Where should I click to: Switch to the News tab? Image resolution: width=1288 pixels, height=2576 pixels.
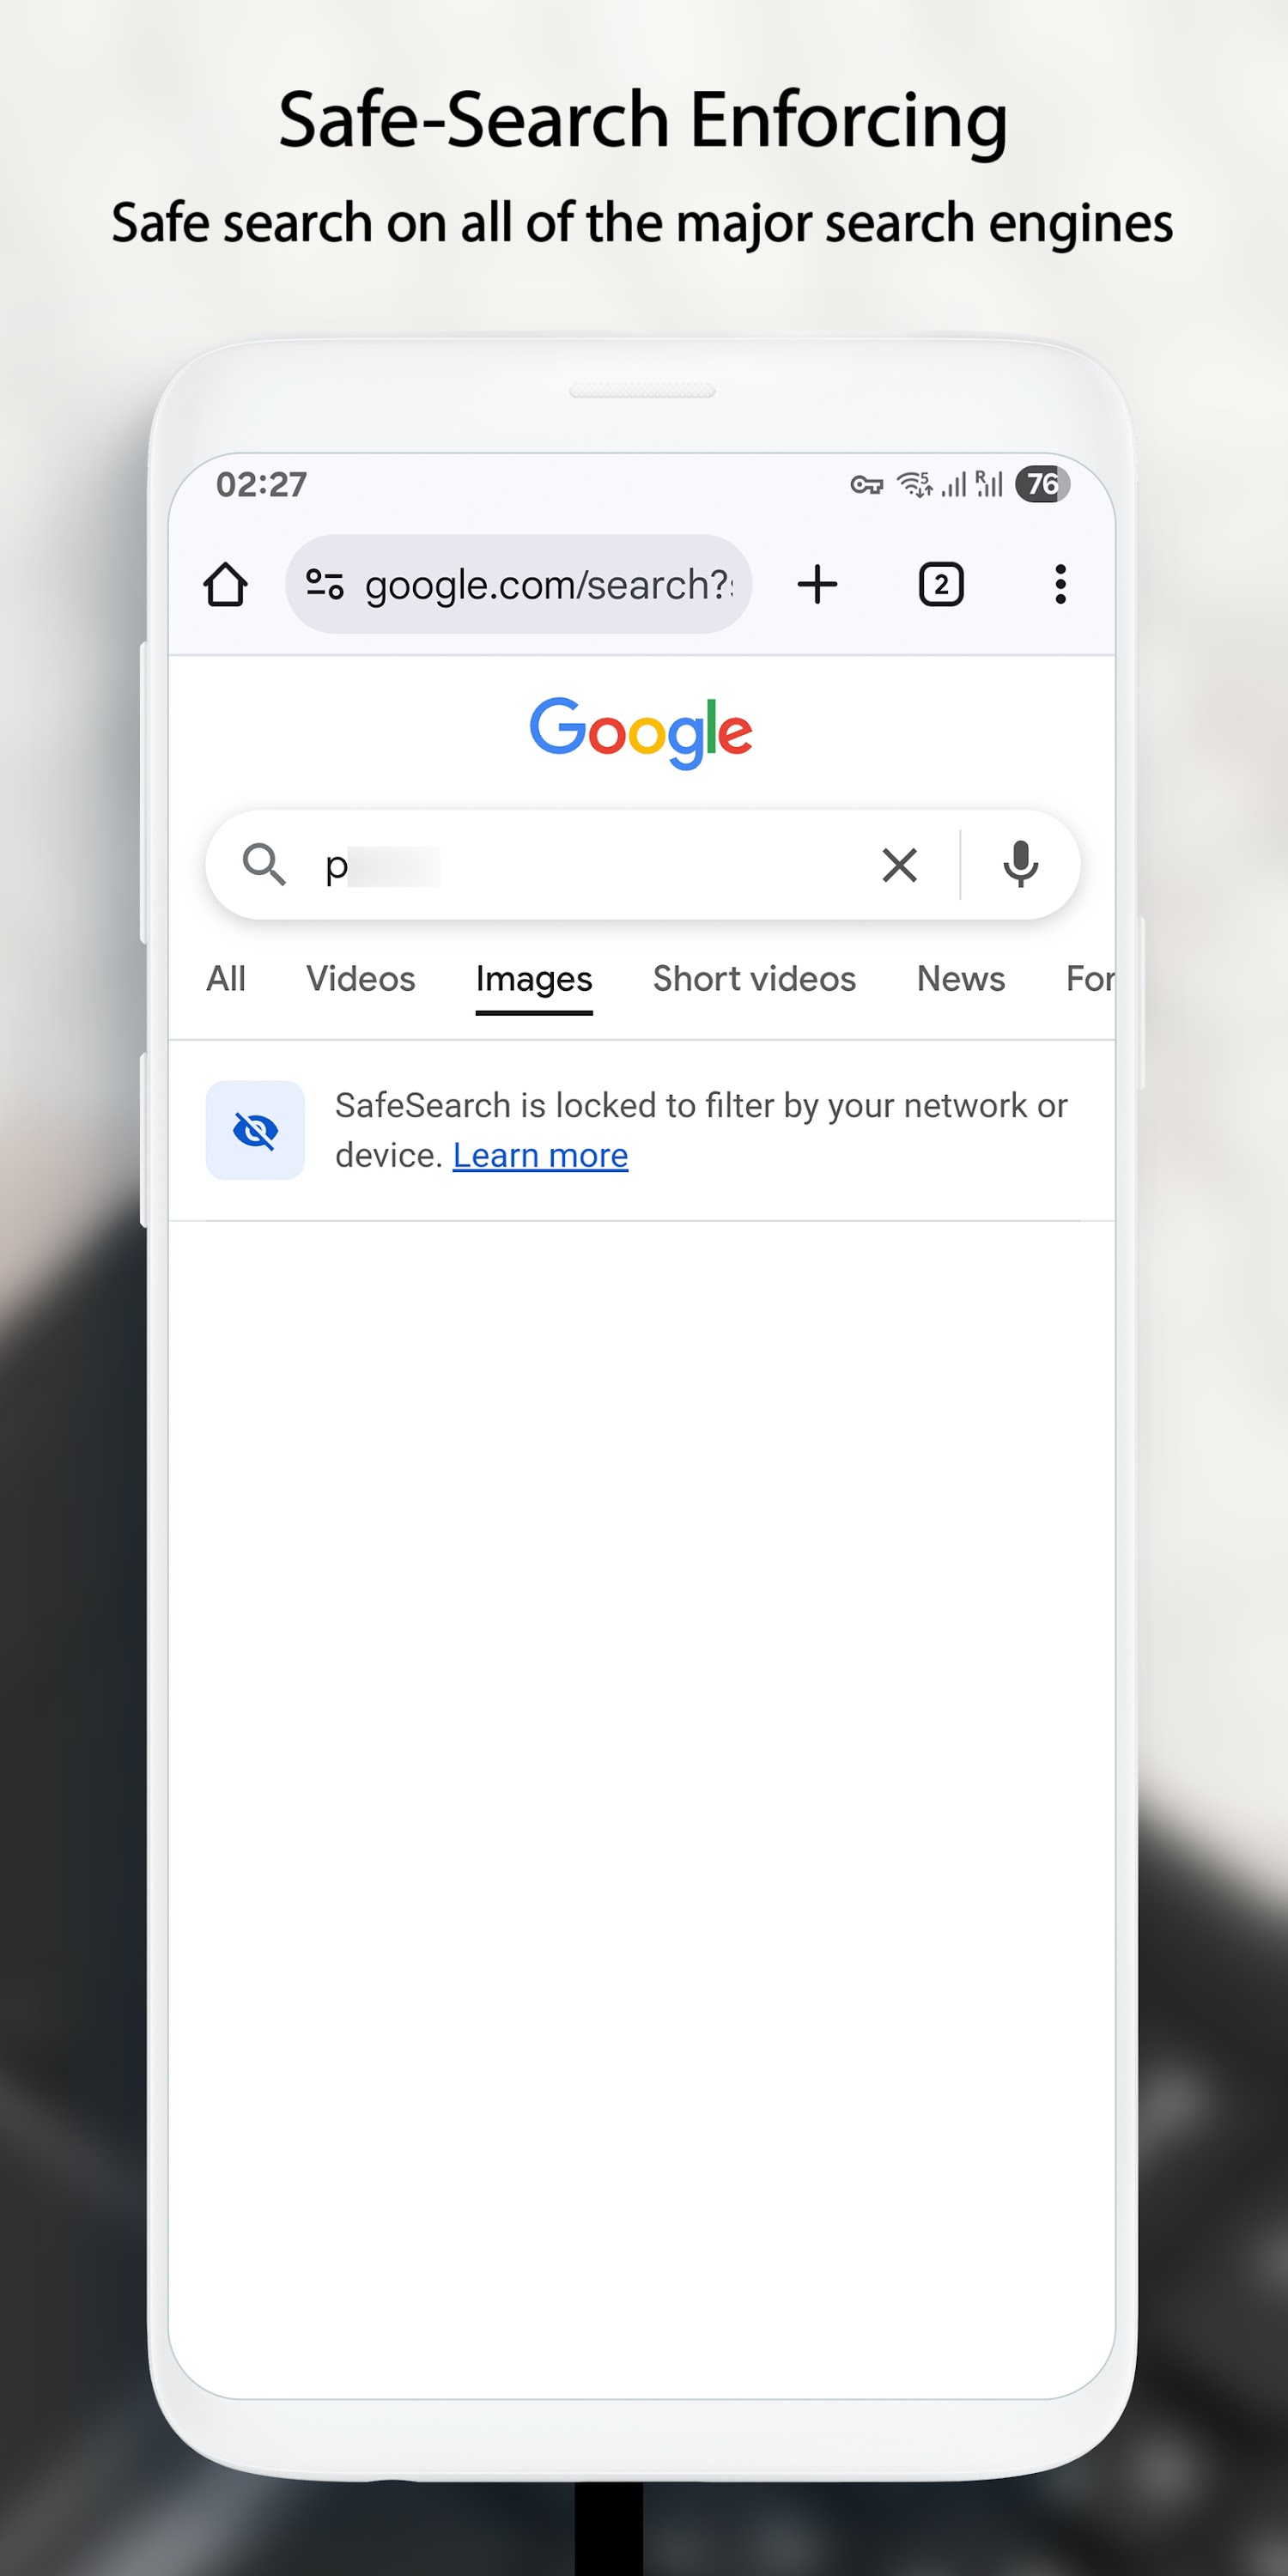[960, 978]
